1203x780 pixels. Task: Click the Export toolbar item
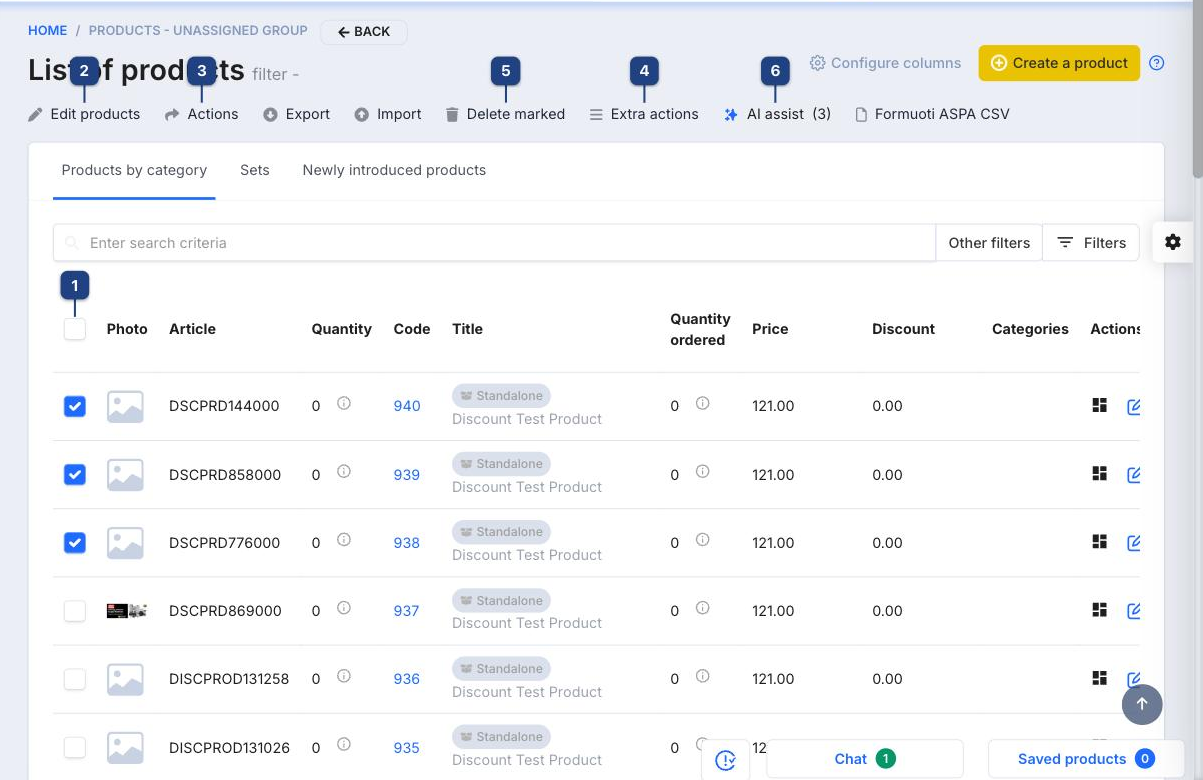point(296,114)
